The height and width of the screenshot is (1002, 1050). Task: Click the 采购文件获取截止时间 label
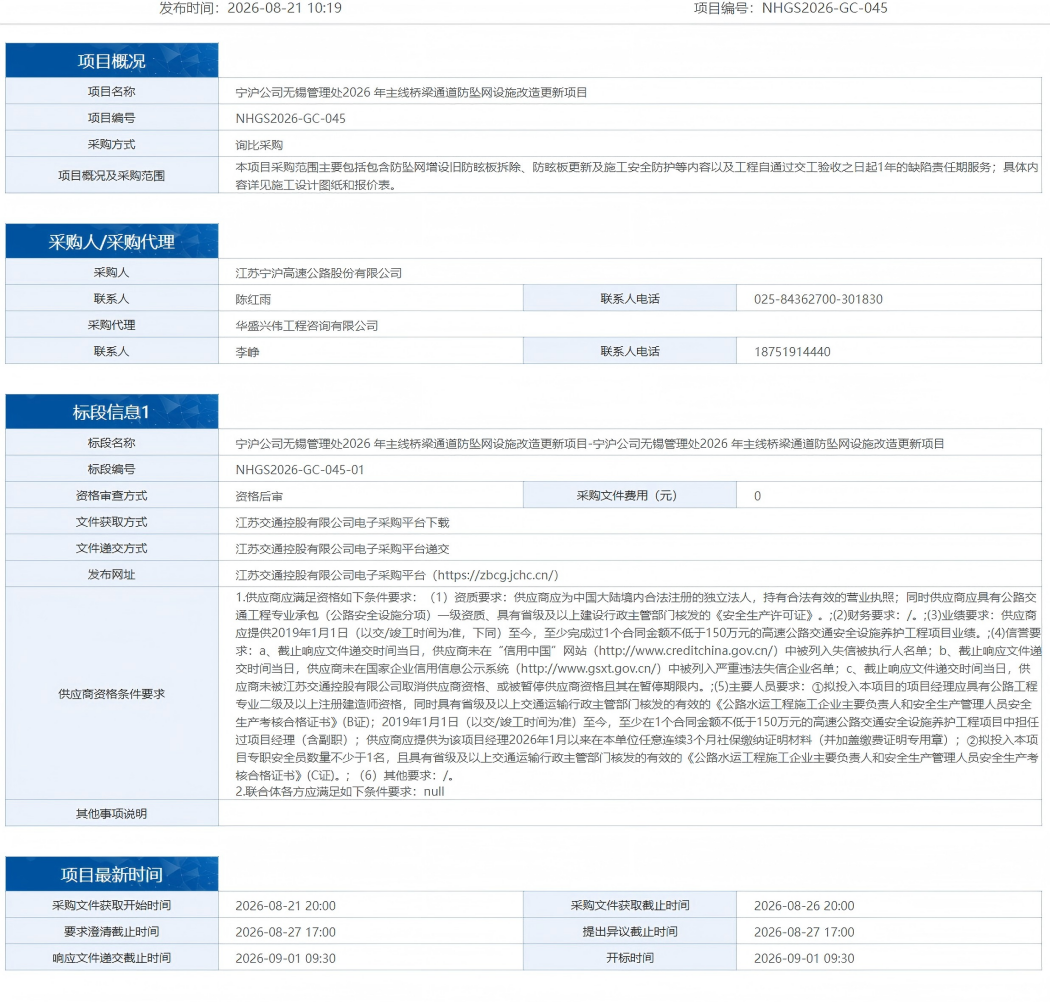(x=629, y=905)
